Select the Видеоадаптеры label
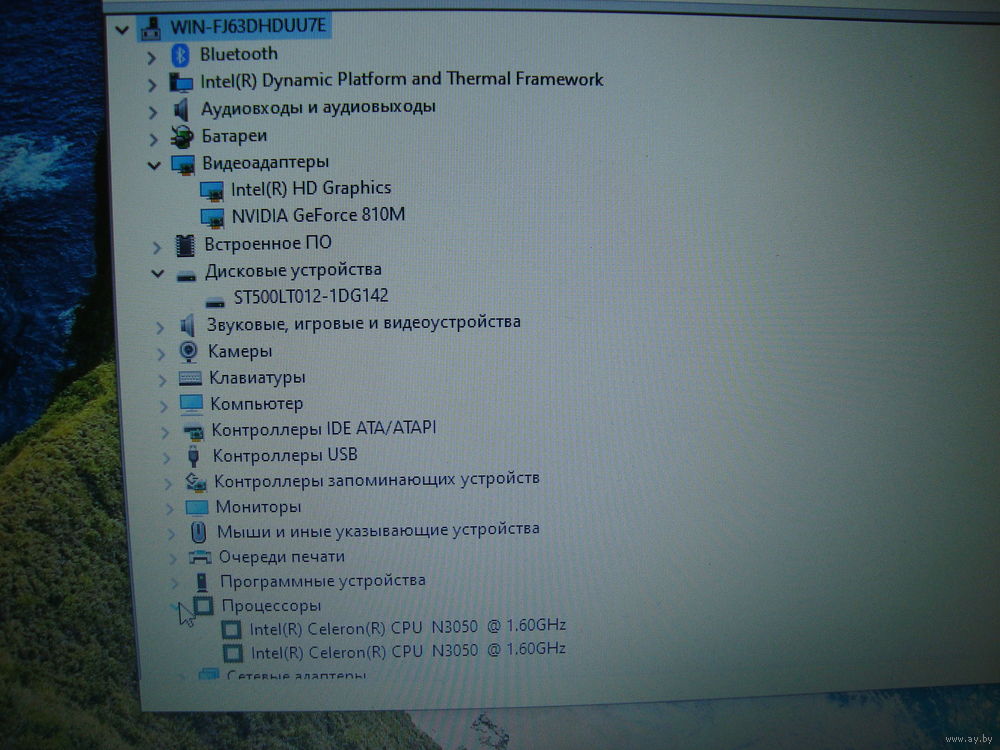 pyautogui.click(x=265, y=163)
